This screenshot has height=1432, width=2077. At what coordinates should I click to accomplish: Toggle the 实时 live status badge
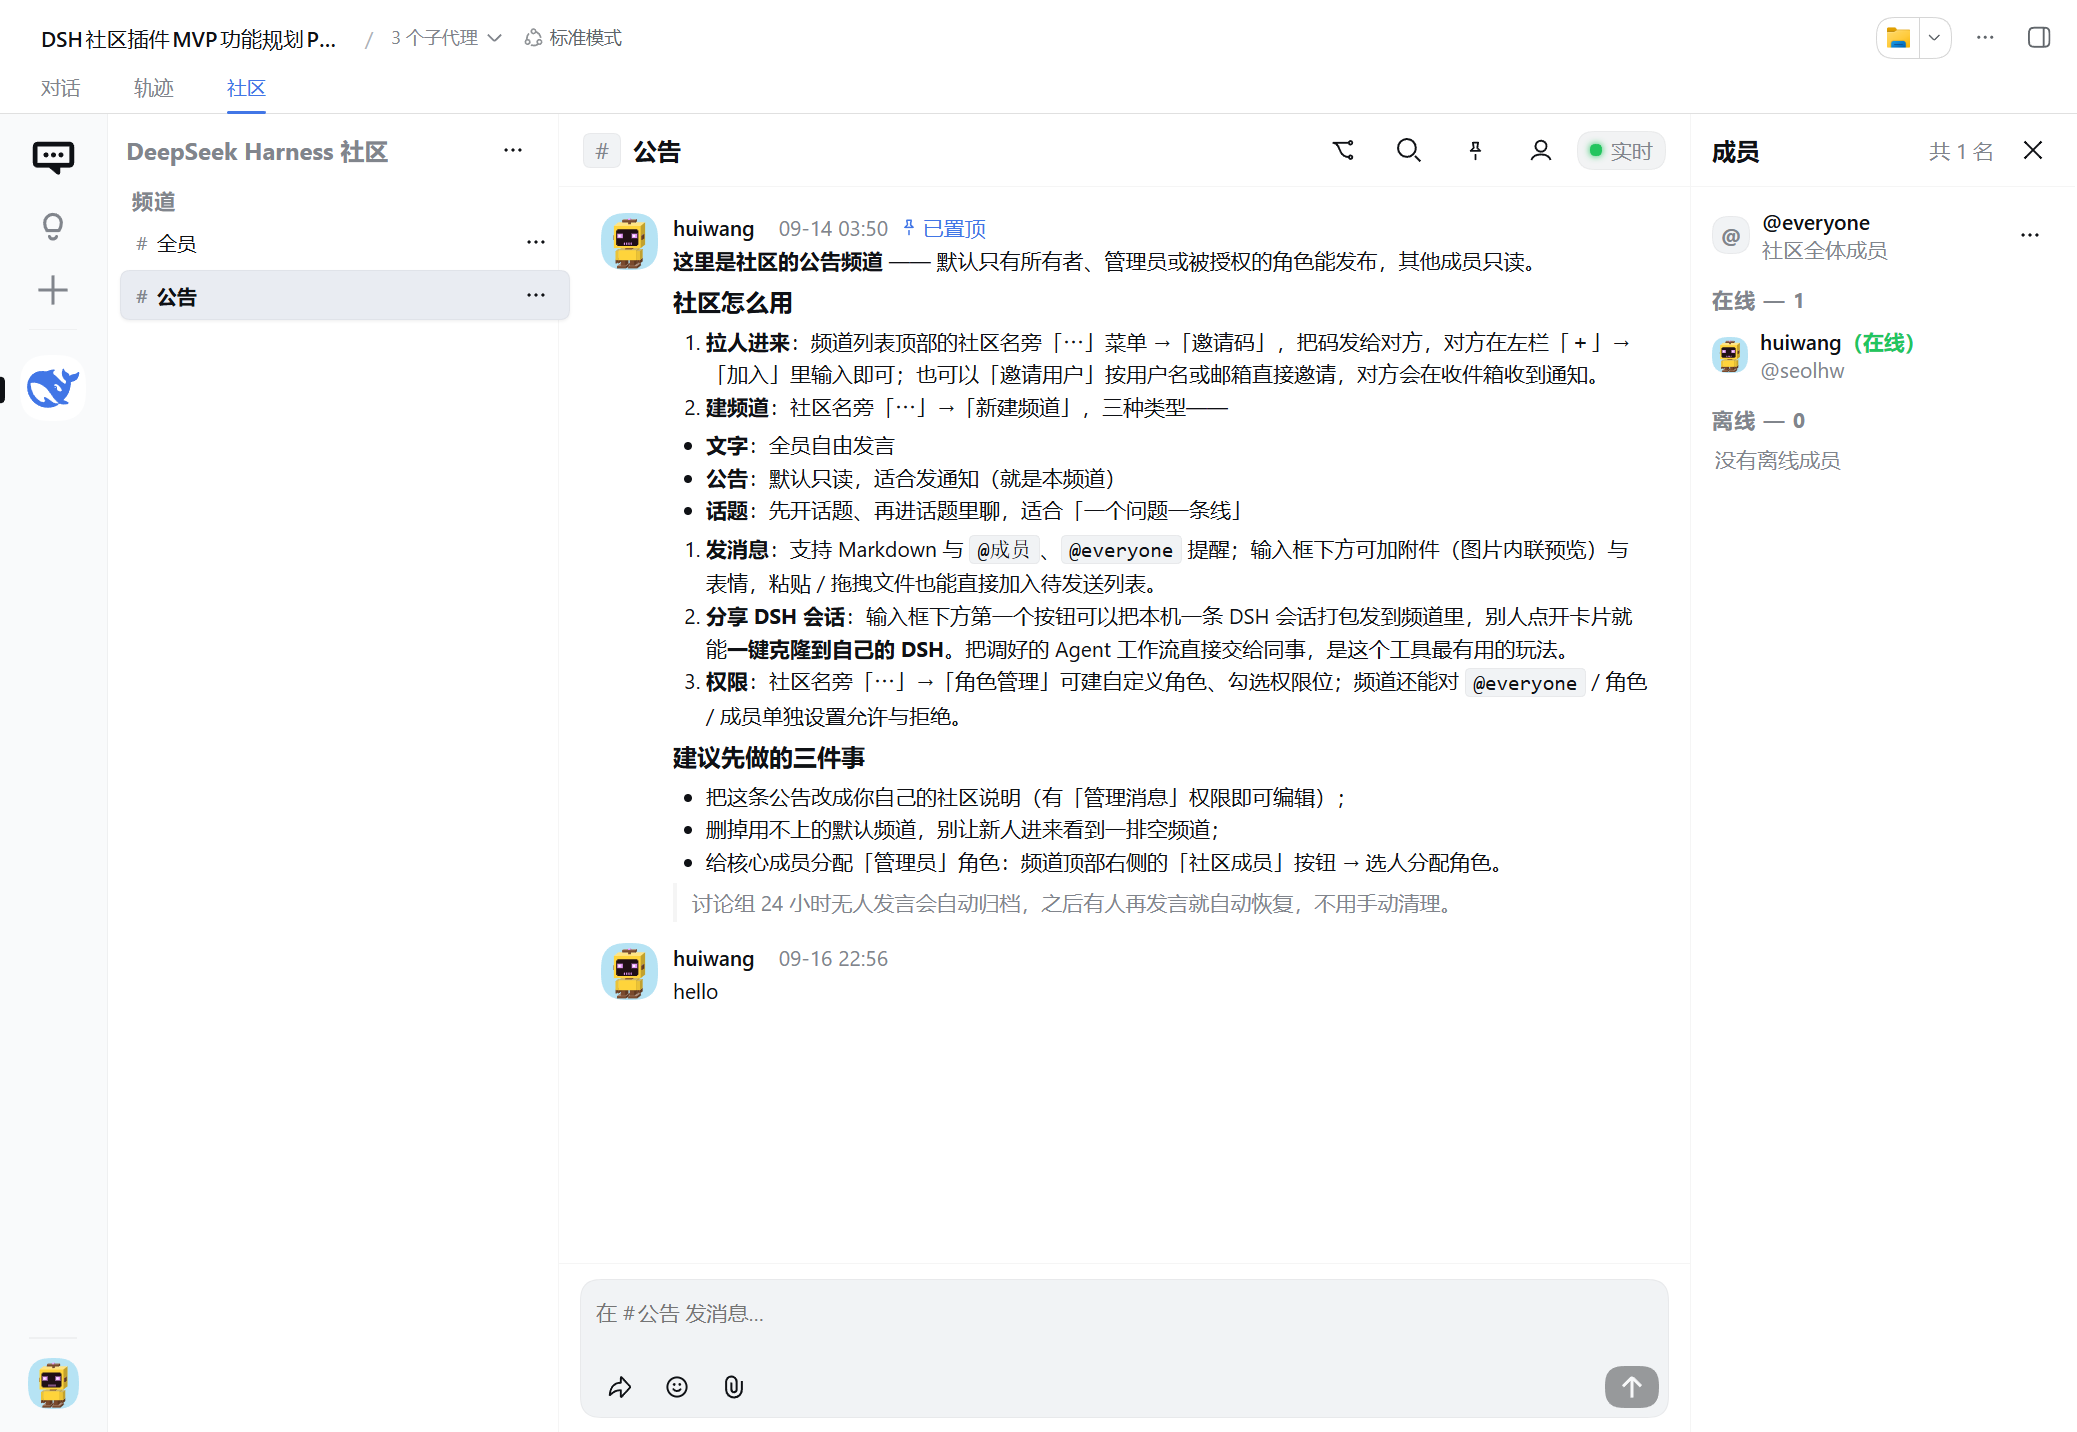[1621, 151]
